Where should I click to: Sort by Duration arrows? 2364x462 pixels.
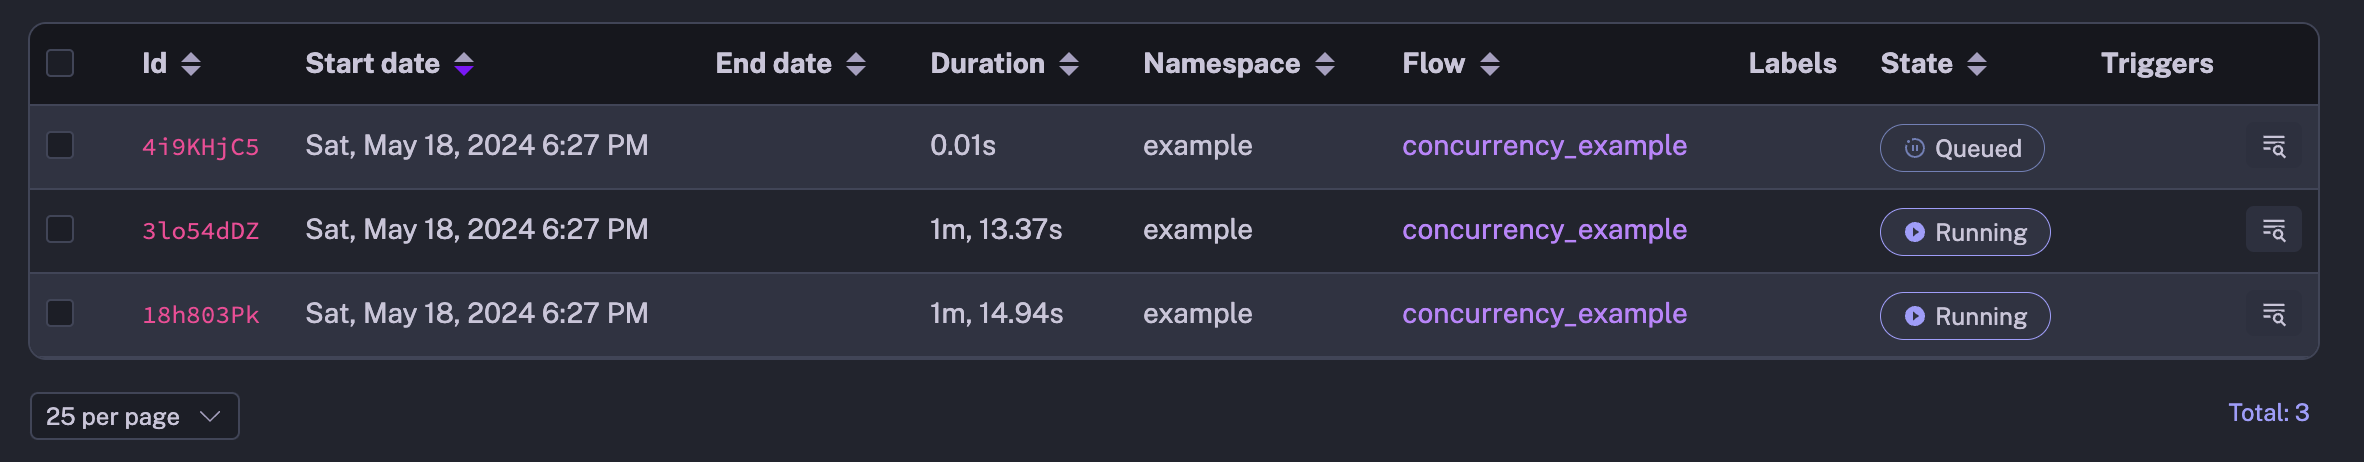1069,64
